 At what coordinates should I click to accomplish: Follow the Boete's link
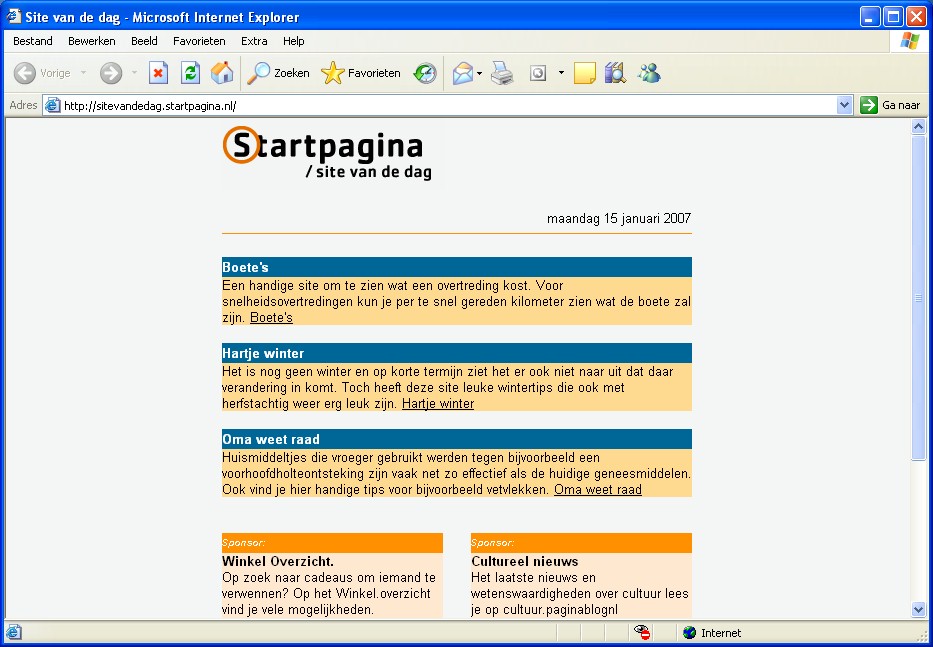271,317
